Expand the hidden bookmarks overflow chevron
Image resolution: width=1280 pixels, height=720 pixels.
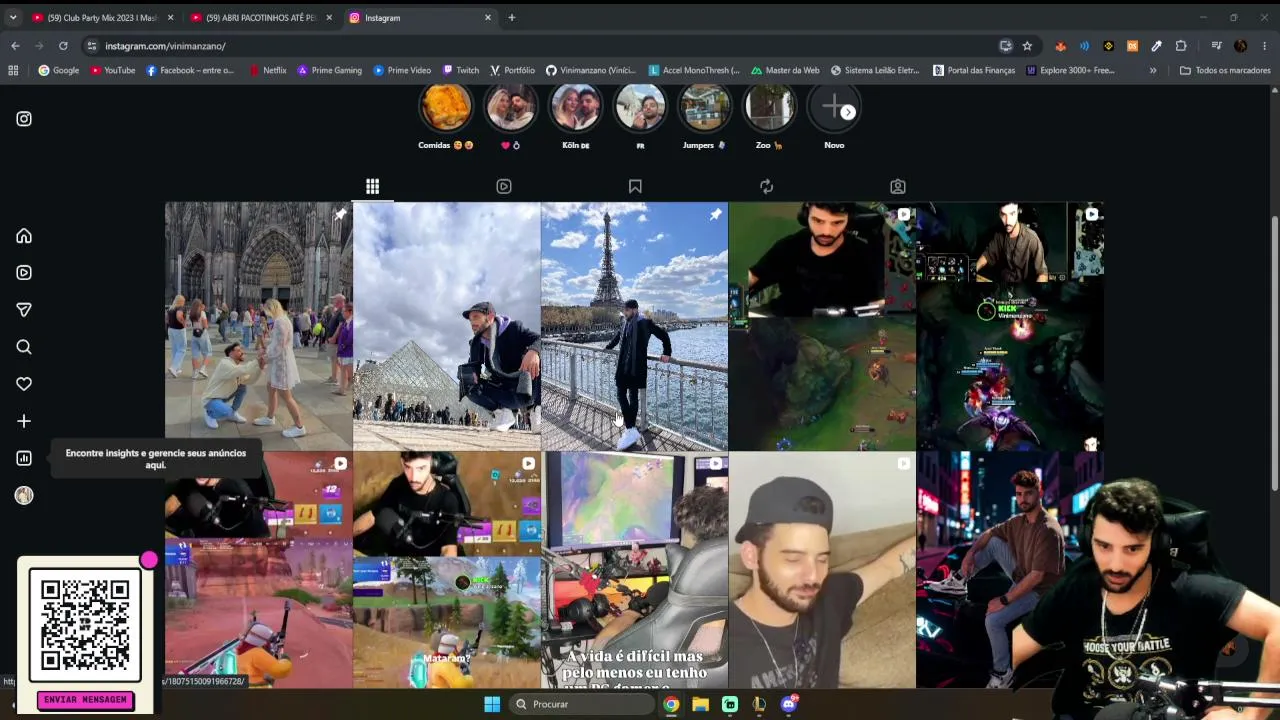pos(1153,71)
